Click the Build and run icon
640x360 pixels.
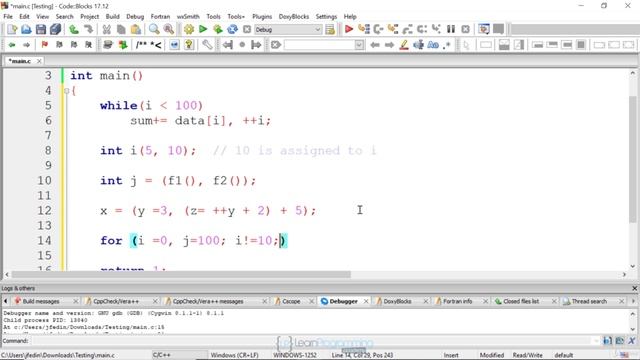tap(218, 29)
